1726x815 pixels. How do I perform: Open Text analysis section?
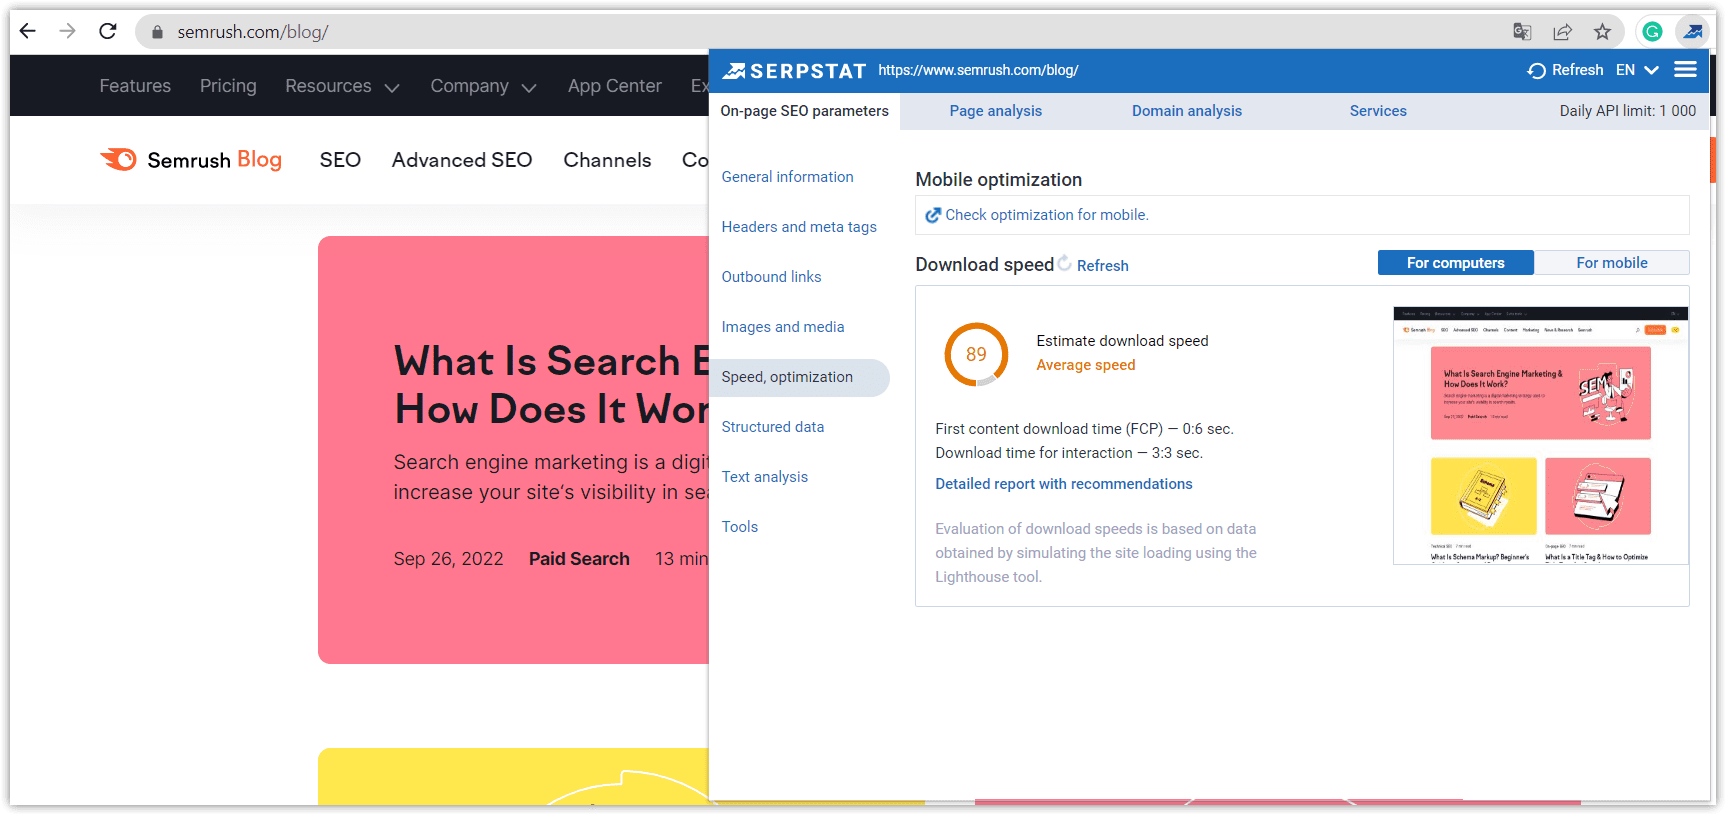(x=765, y=477)
